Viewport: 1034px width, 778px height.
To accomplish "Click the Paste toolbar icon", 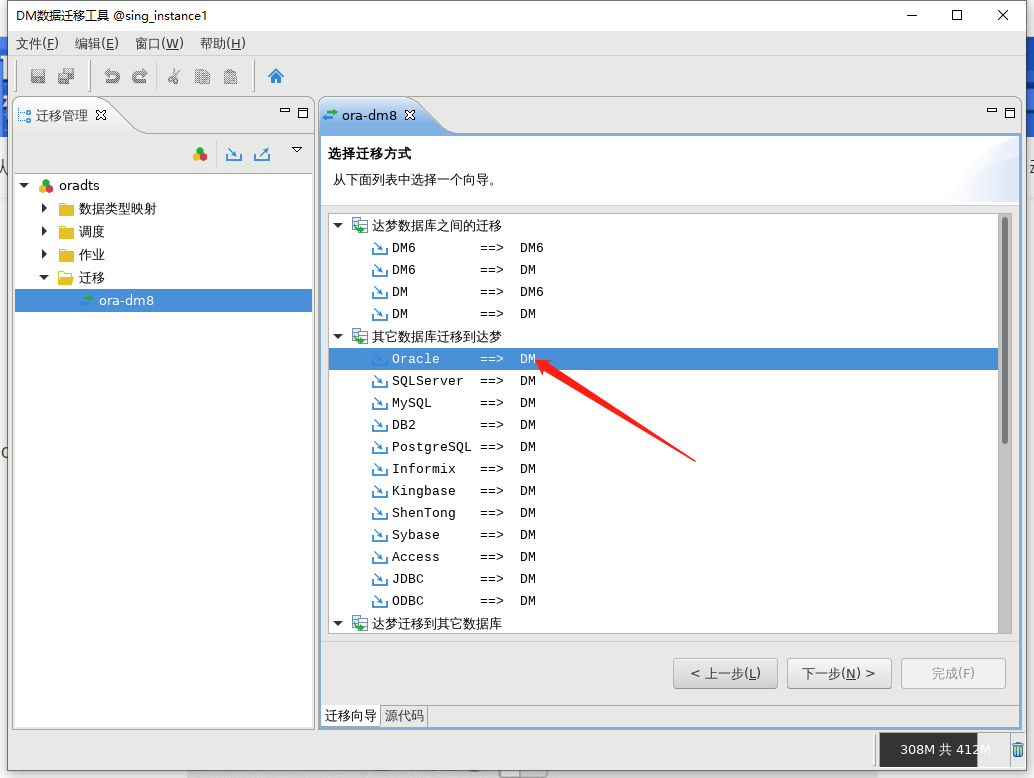I will point(230,76).
